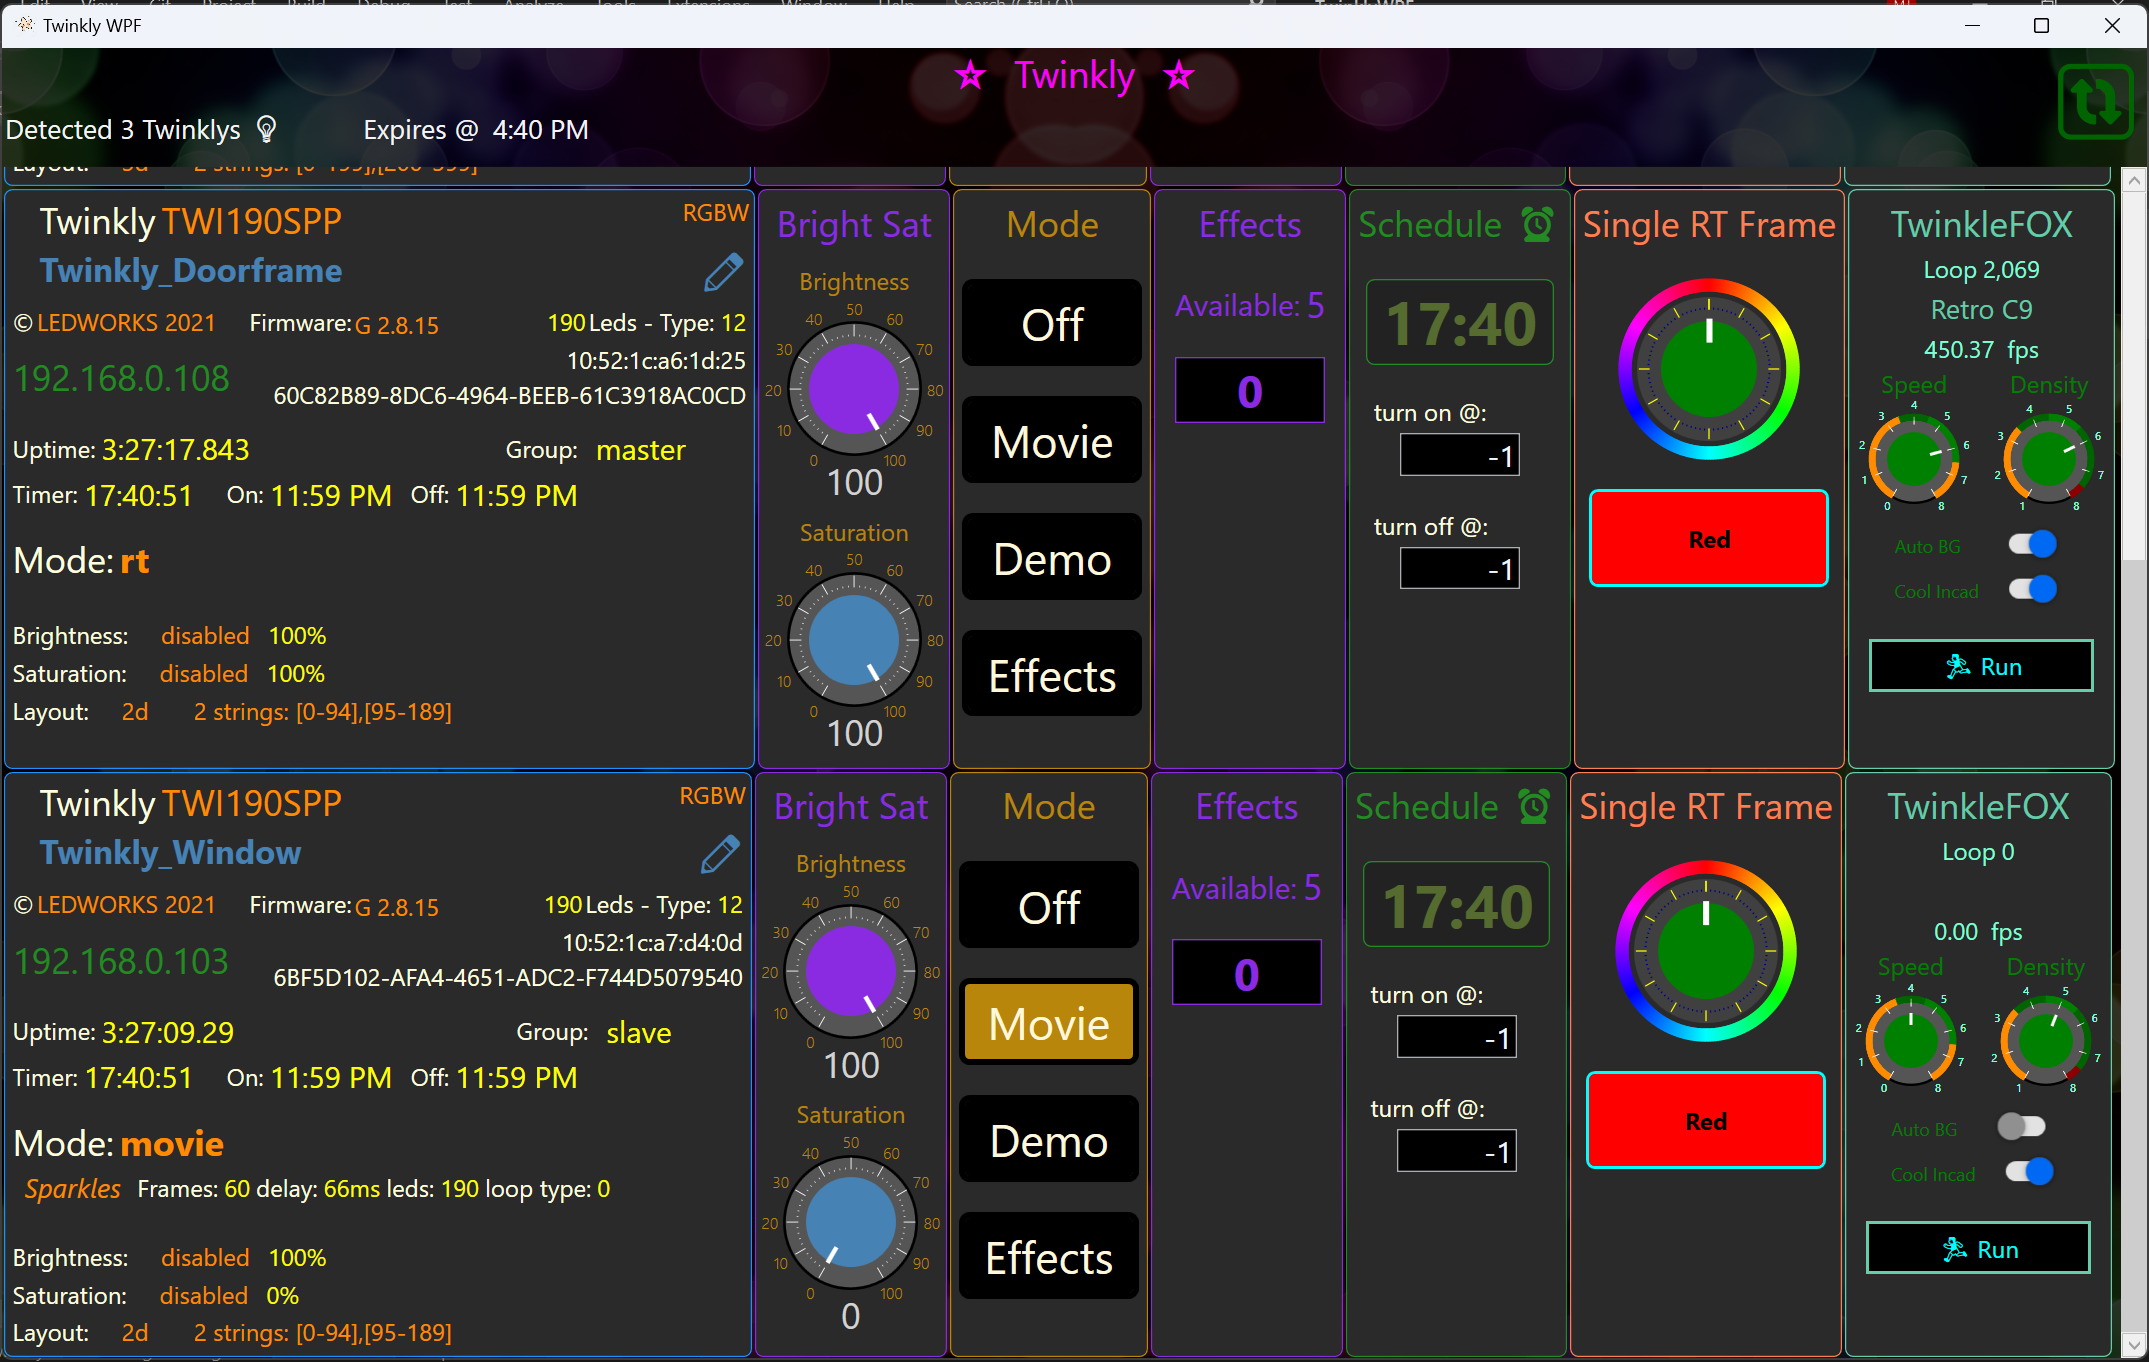
Task: Click the Schedule alarm clock icon for Twinkly_Window
Action: coord(1534,806)
